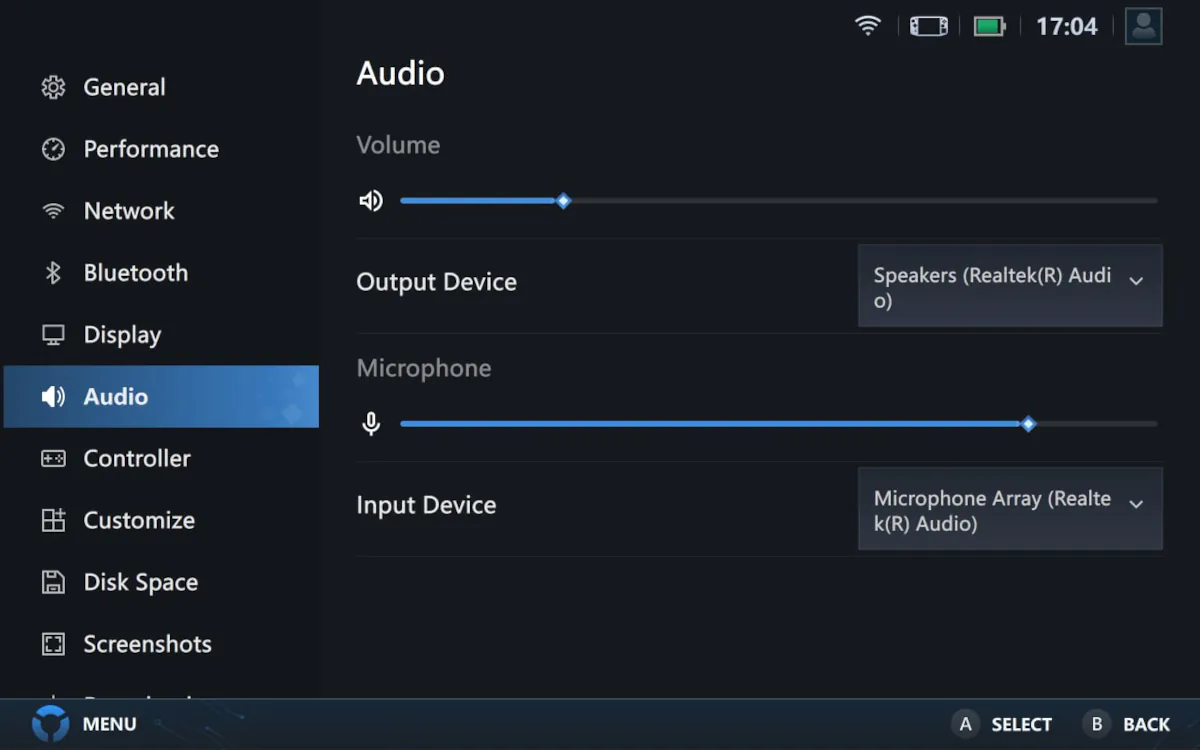Expand the Output Device dropdown
Screen dimensions: 1200x750
coord(1010,286)
